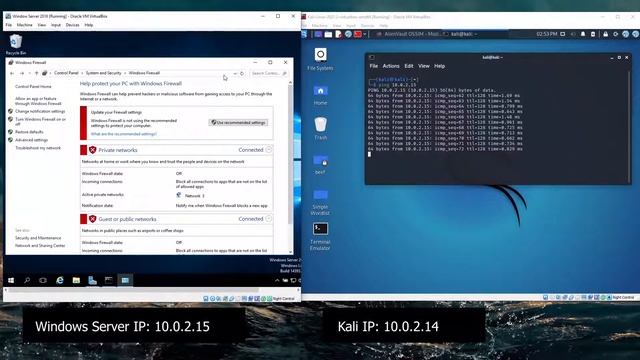Viewport: 640px width, 360px height.
Task: Open Allow an app or feature through Firewall
Action: coord(38,101)
